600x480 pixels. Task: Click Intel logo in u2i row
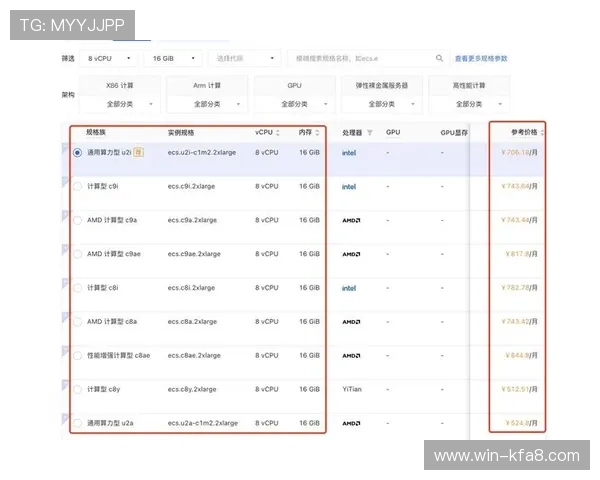pyautogui.click(x=349, y=153)
